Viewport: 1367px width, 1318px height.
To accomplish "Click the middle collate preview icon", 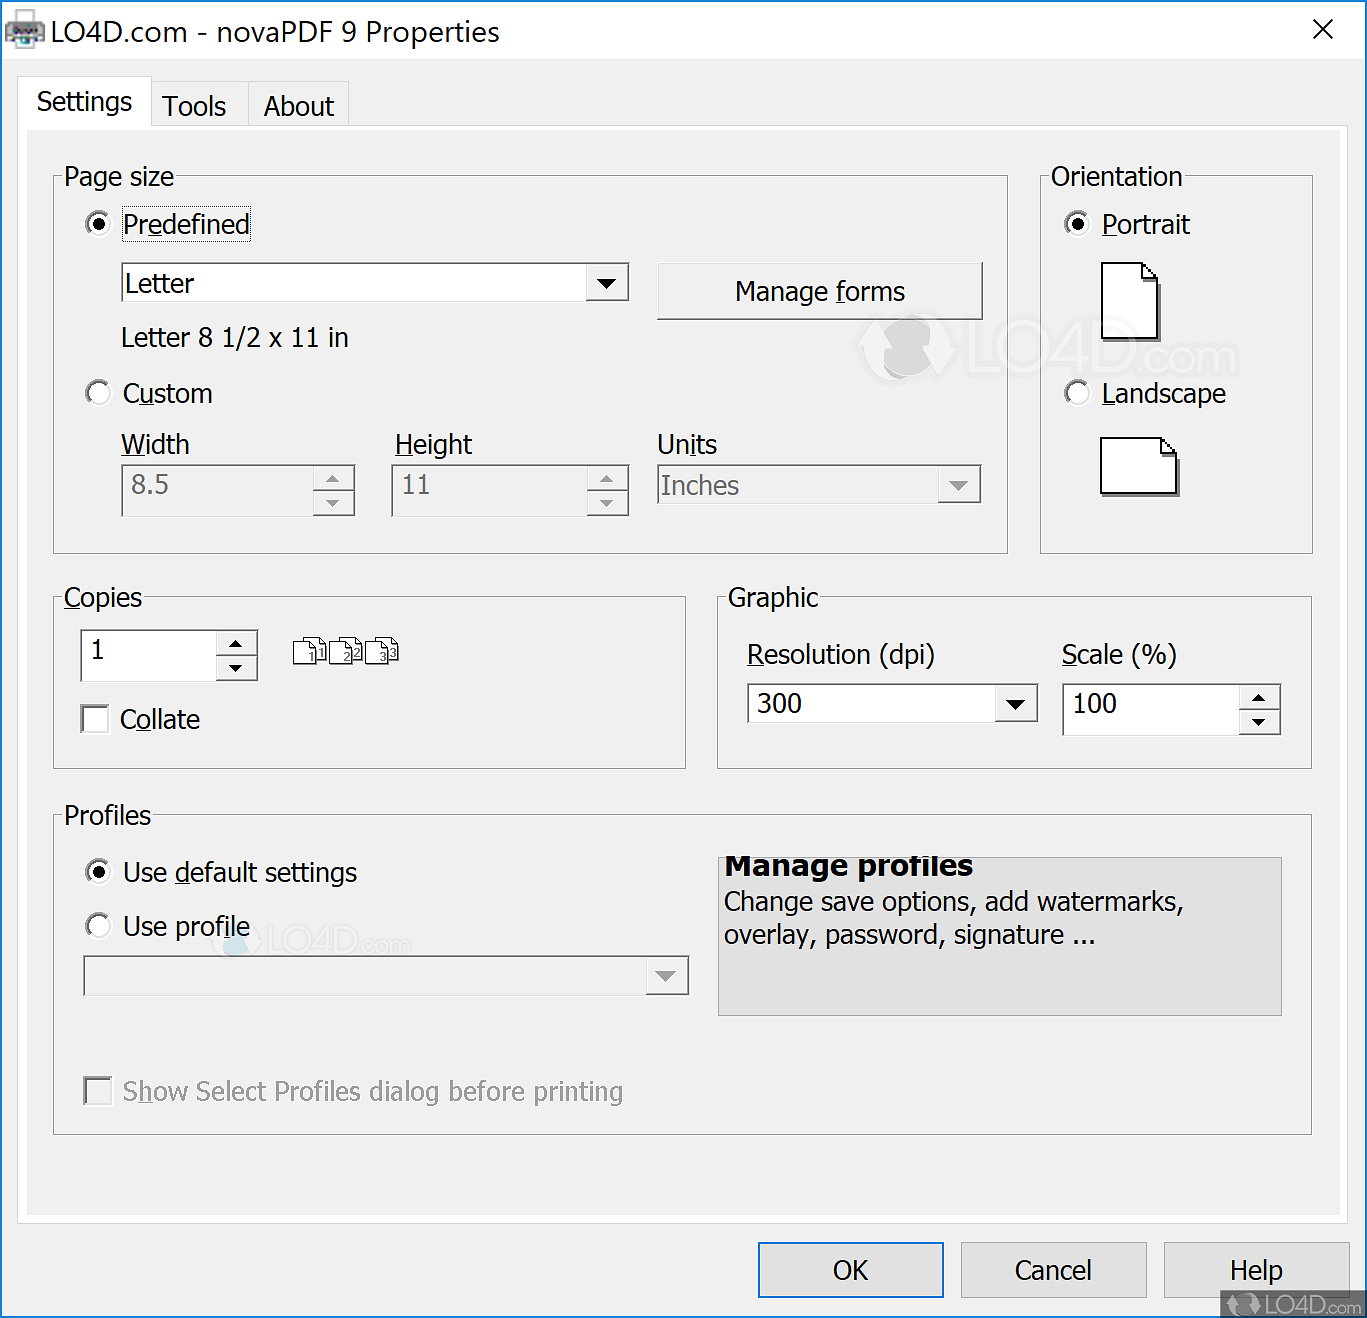I will tap(346, 651).
